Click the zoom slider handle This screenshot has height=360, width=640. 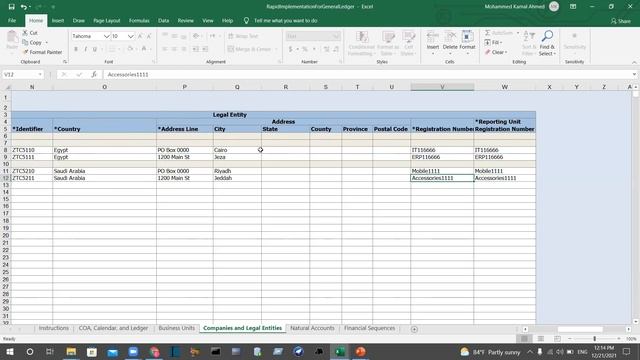tap(595, 339)
